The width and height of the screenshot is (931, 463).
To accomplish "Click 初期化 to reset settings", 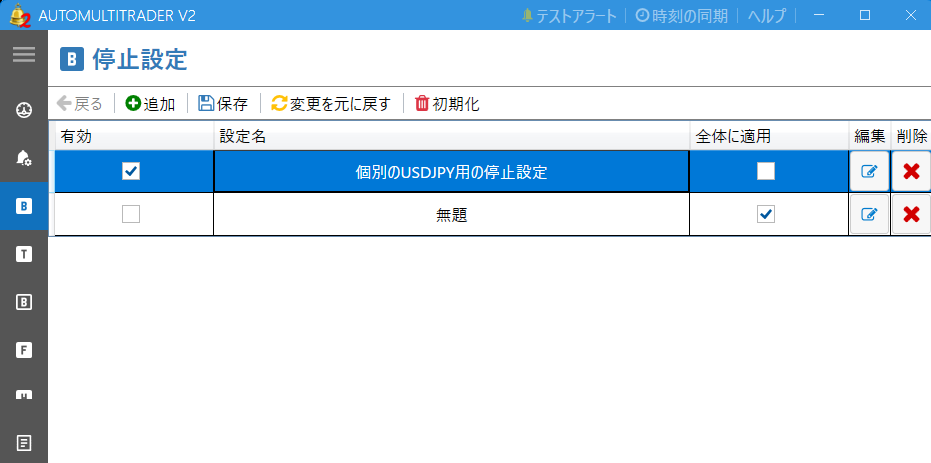I will click(447, 104).
